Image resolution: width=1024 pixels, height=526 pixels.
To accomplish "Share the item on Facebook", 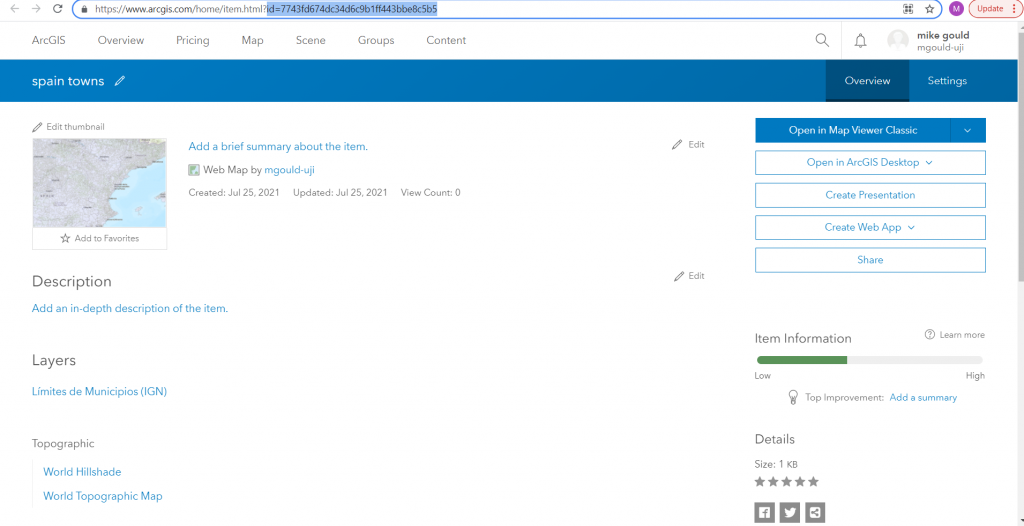I will 765,512.
